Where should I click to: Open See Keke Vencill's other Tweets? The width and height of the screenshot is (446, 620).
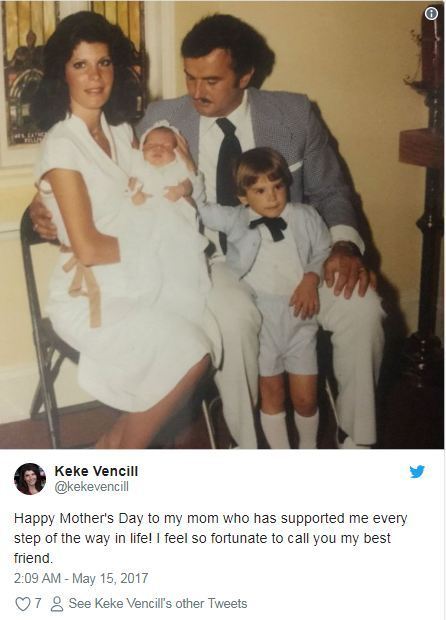pos(158,603)
